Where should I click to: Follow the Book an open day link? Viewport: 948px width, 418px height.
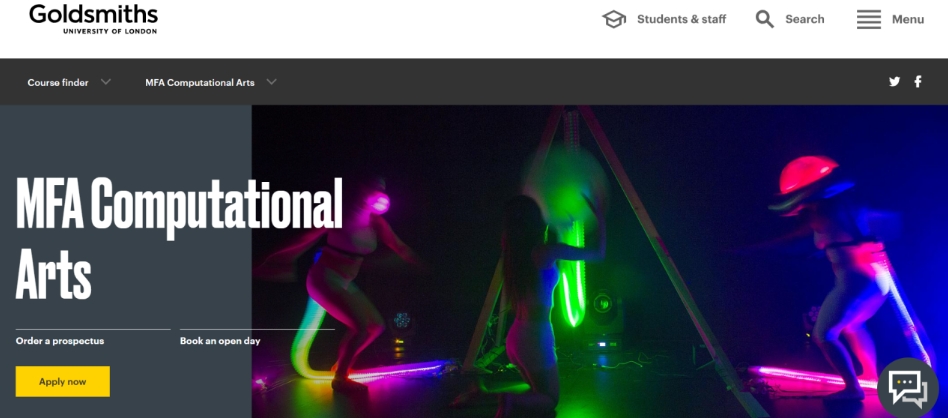tap(220, 341)
